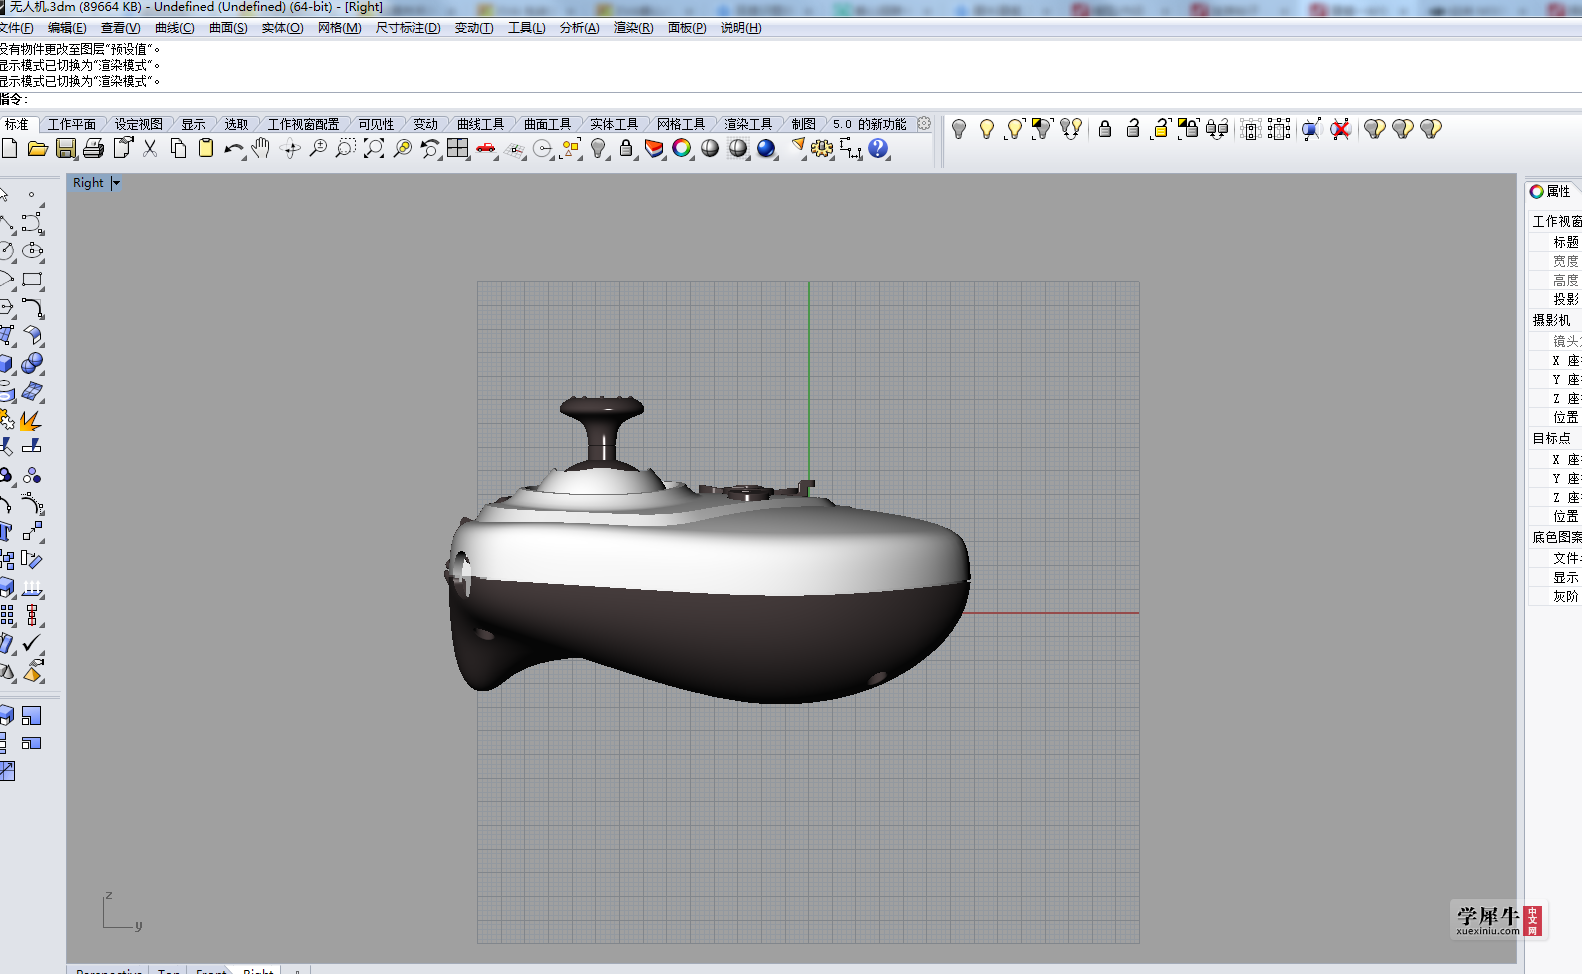Click the Zoom extents icon
The height and width of the screenshot is (974, 1582).
click(374, 149)
